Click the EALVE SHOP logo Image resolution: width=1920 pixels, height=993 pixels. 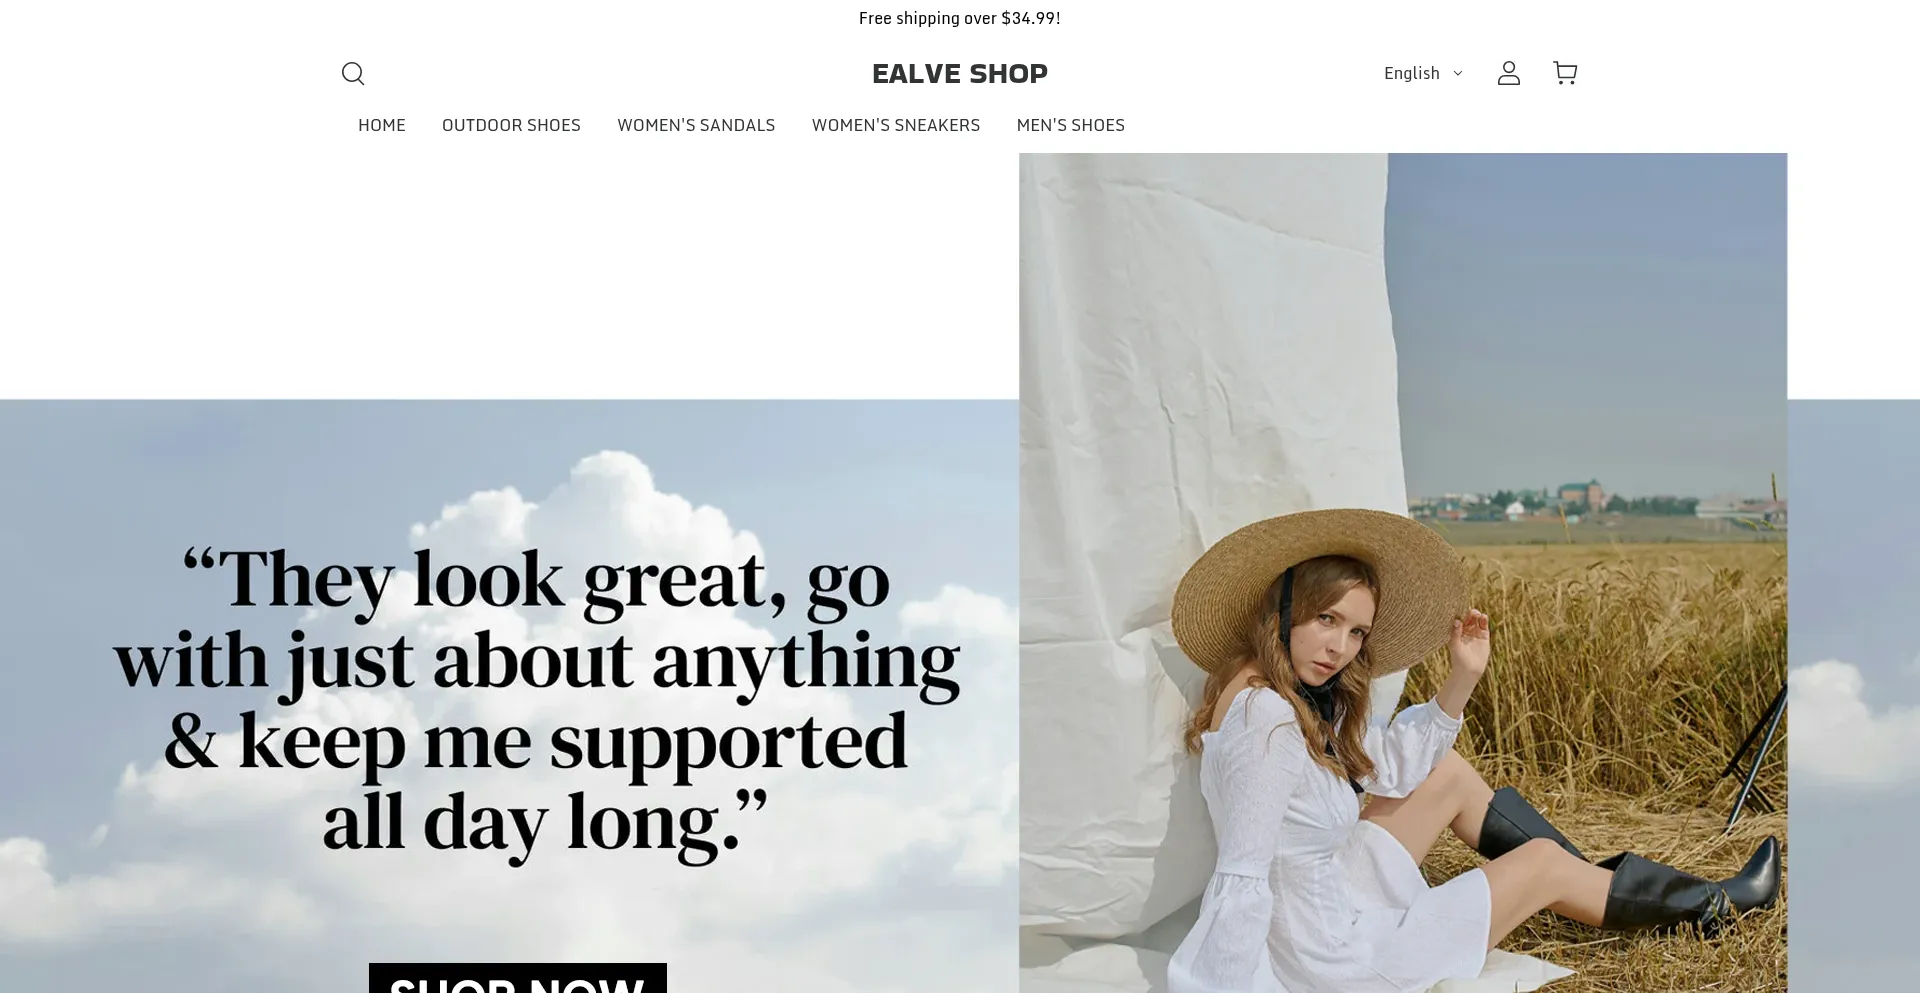pos(960,73)
